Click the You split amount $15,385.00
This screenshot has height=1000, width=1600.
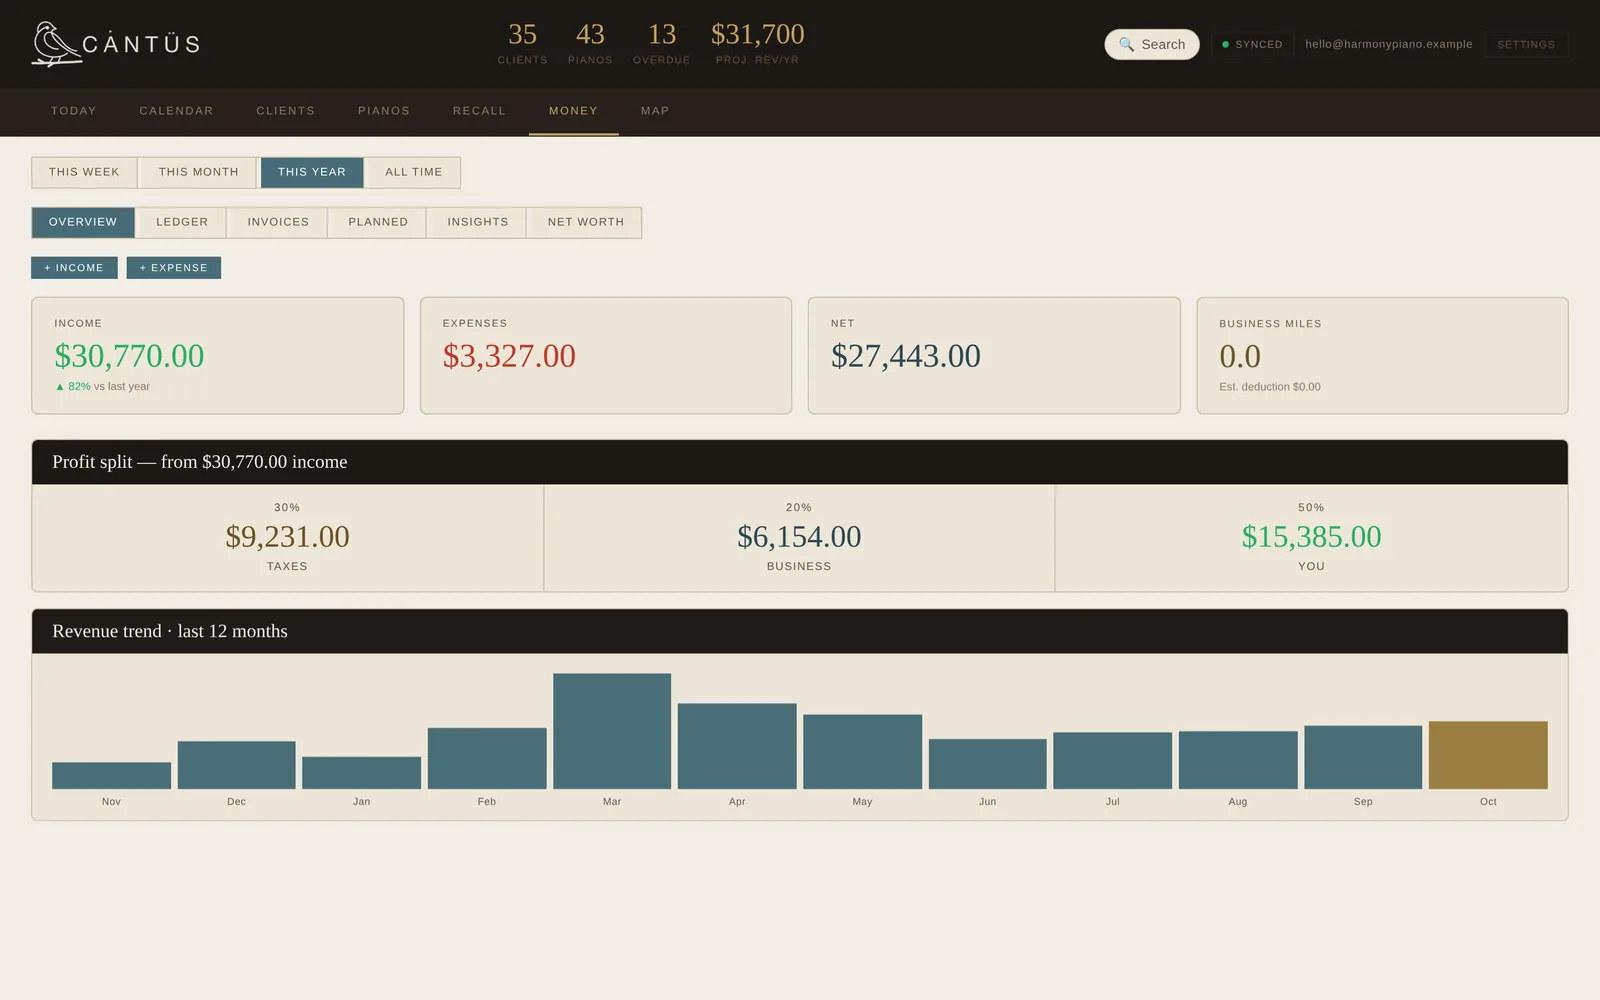point(1311,537)
